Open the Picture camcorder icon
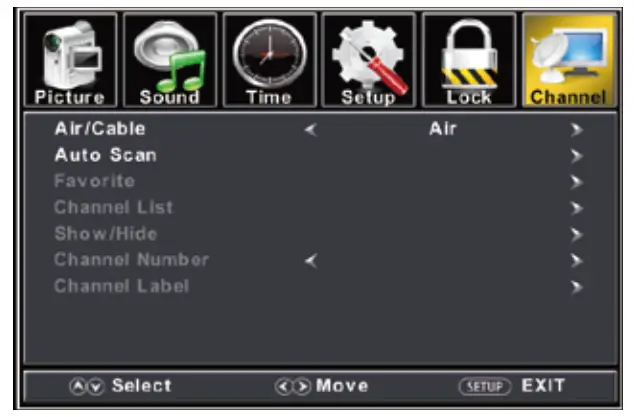 pyautogui.click(x=70, y=60)
